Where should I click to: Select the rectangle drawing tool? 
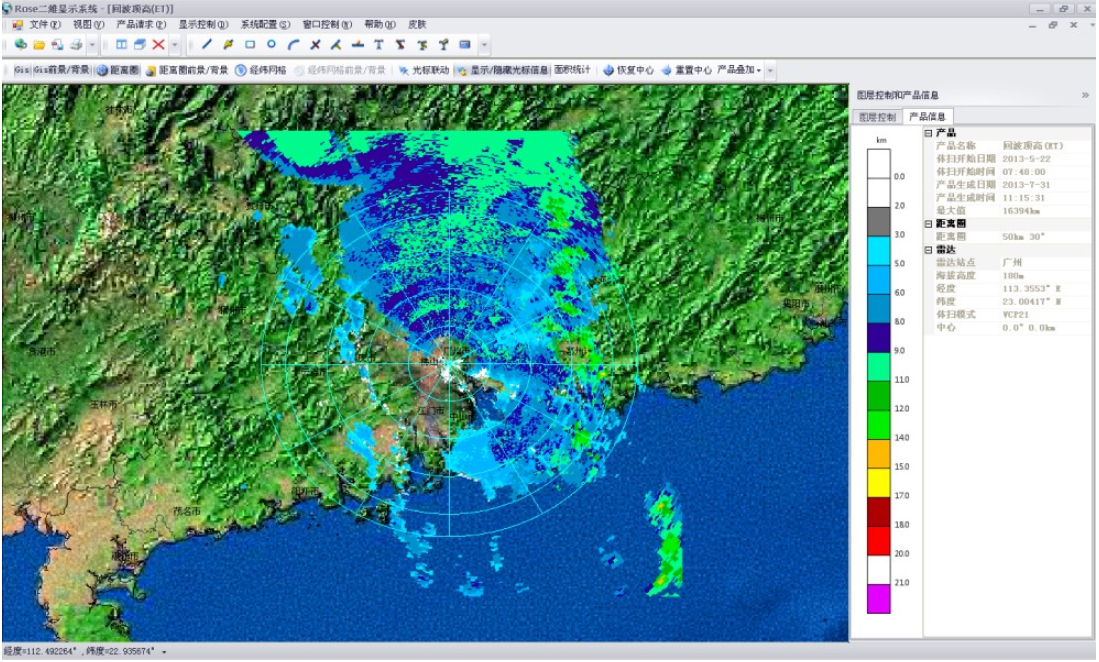pos(250,45)
